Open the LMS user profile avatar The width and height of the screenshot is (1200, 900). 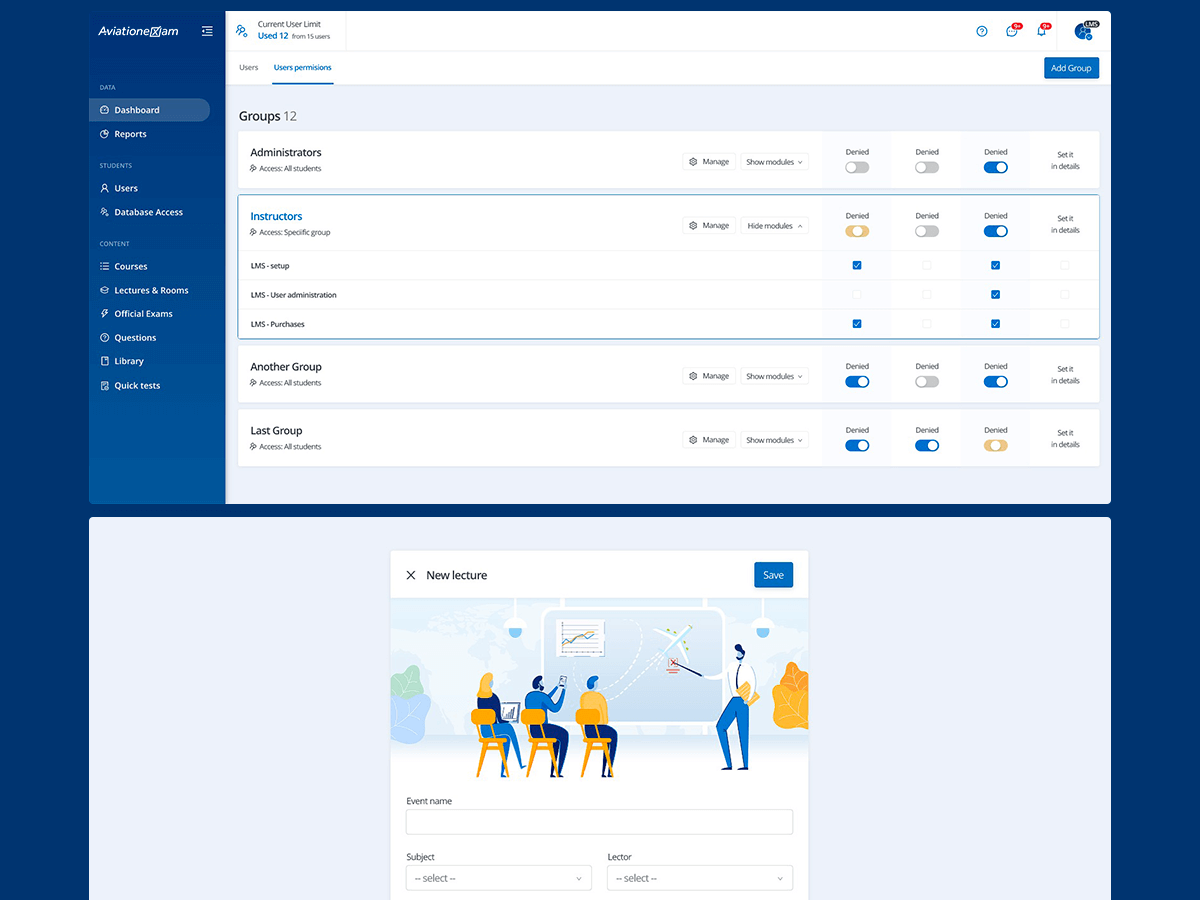[x=1084, y=31]
